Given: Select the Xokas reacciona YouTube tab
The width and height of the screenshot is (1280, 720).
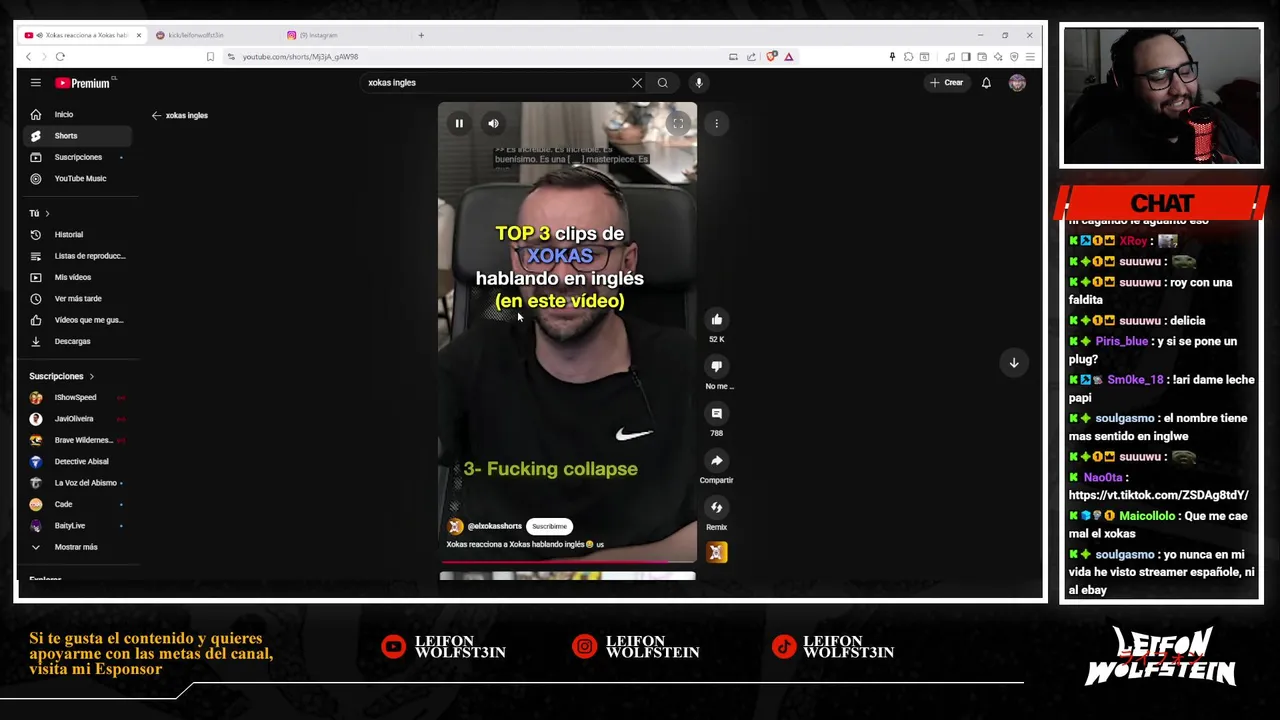Looking at the screenshot, I should tap(82, 35).
